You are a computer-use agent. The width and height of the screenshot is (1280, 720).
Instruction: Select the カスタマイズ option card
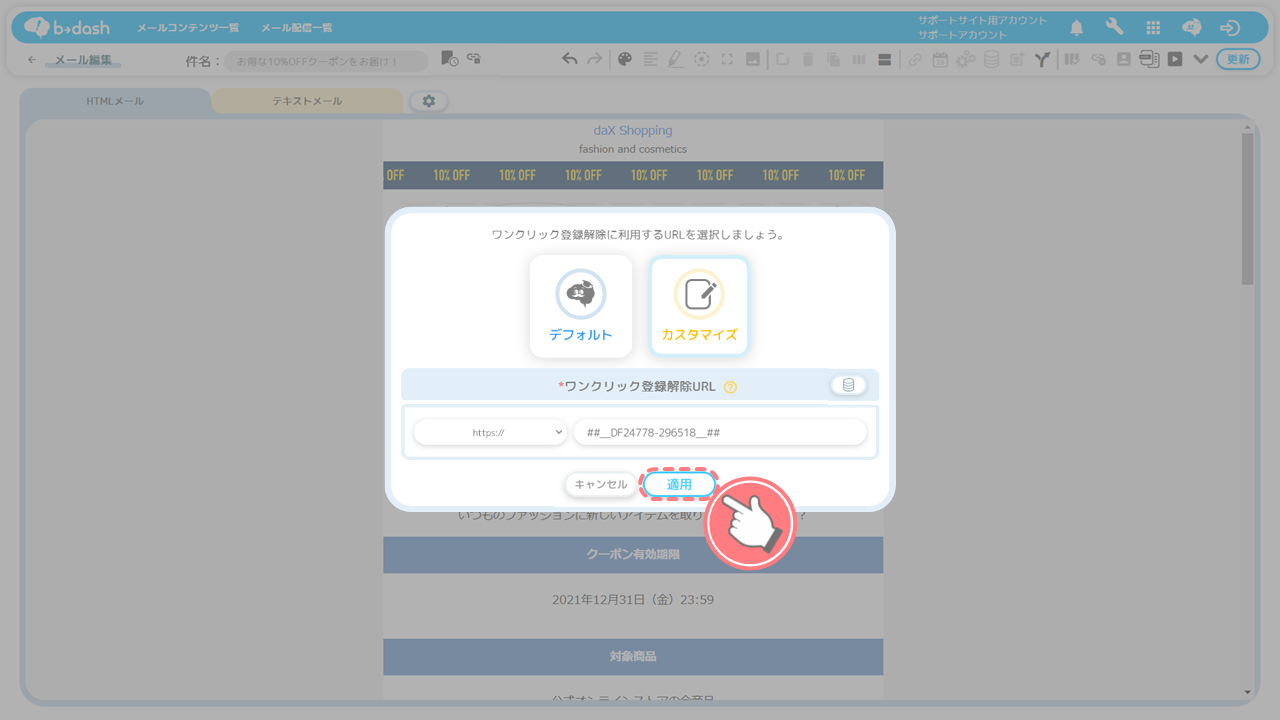pos(699,306)
